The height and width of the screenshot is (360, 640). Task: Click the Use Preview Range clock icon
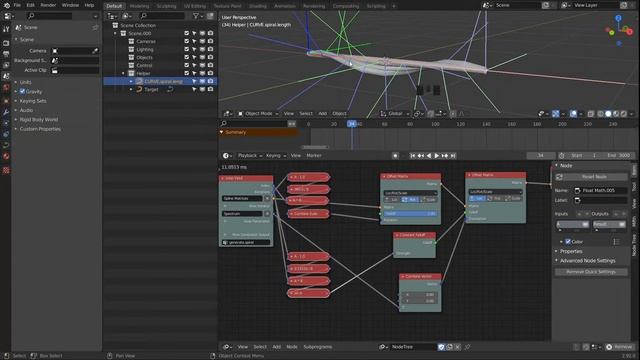562,156
